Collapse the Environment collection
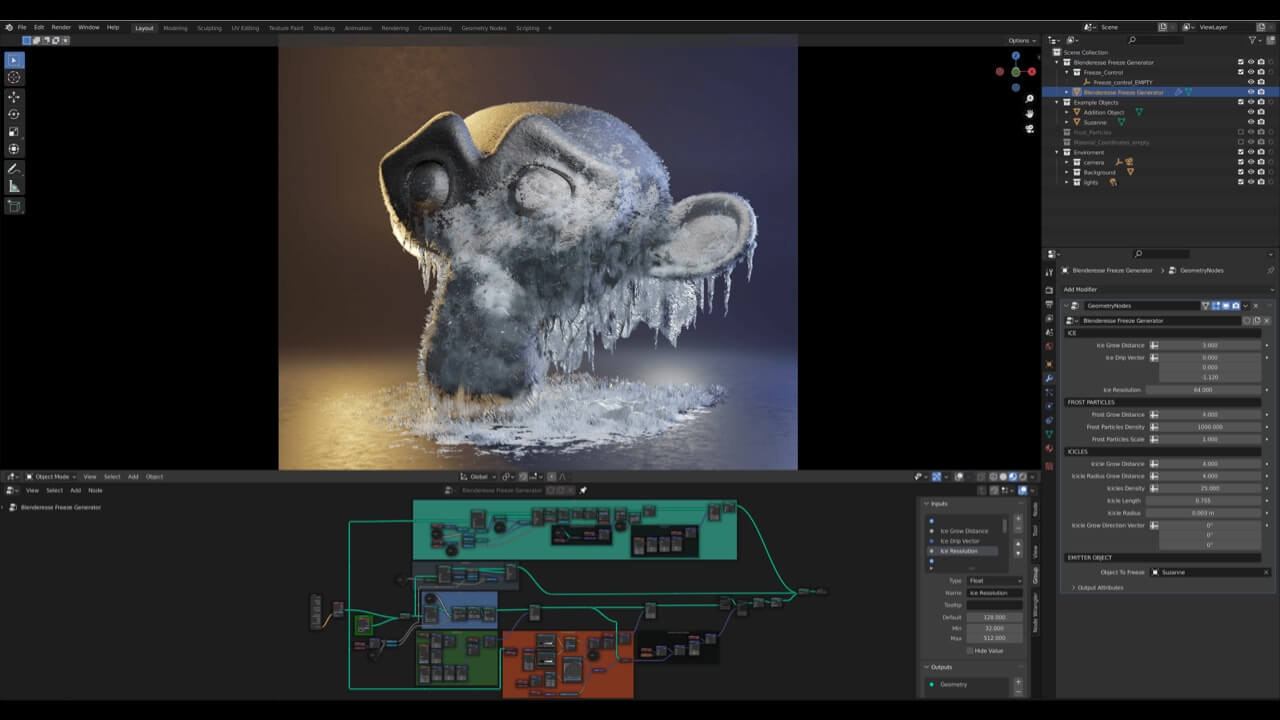This screenshot has height=720, width=1280. [1058, 152]
